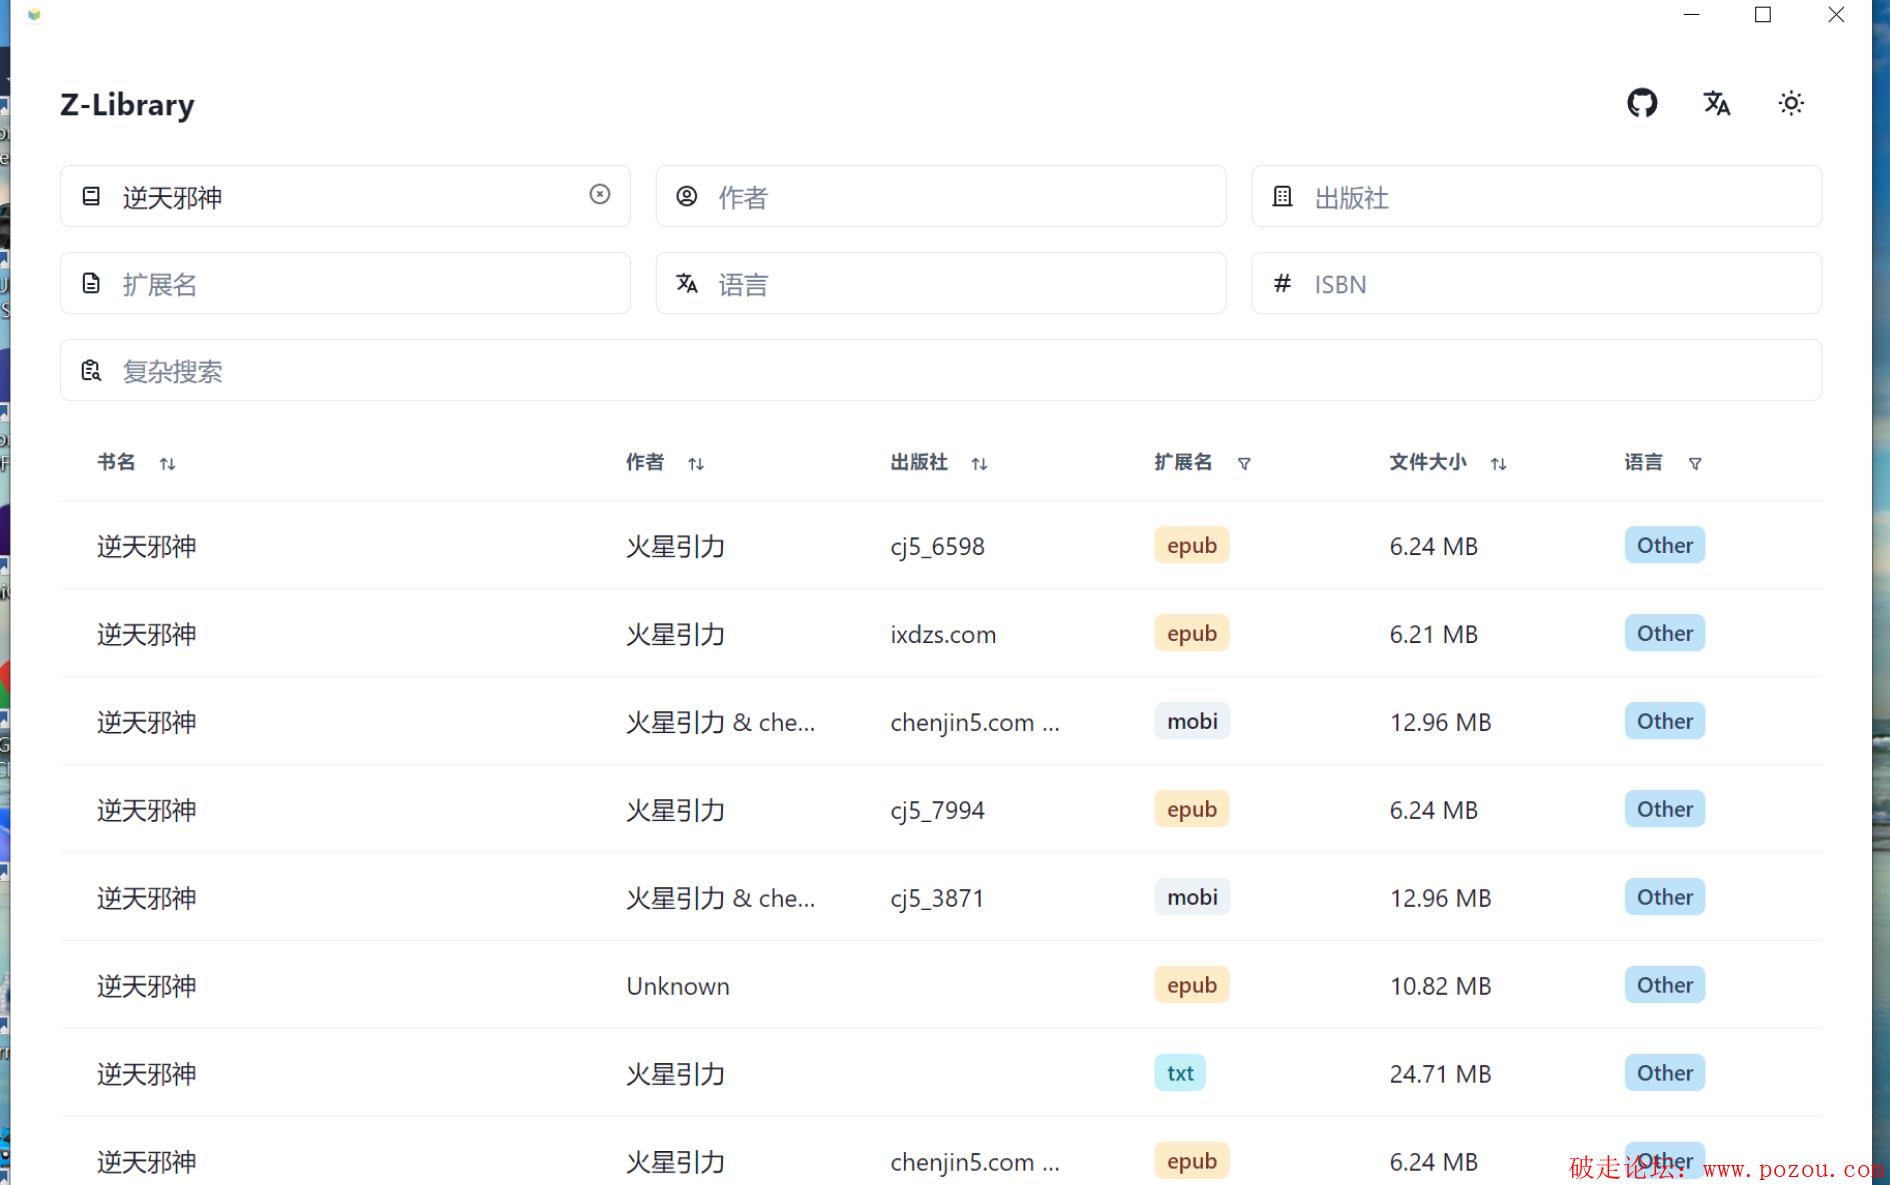Click the 出版社 publisher input field

pos(1536,196)
